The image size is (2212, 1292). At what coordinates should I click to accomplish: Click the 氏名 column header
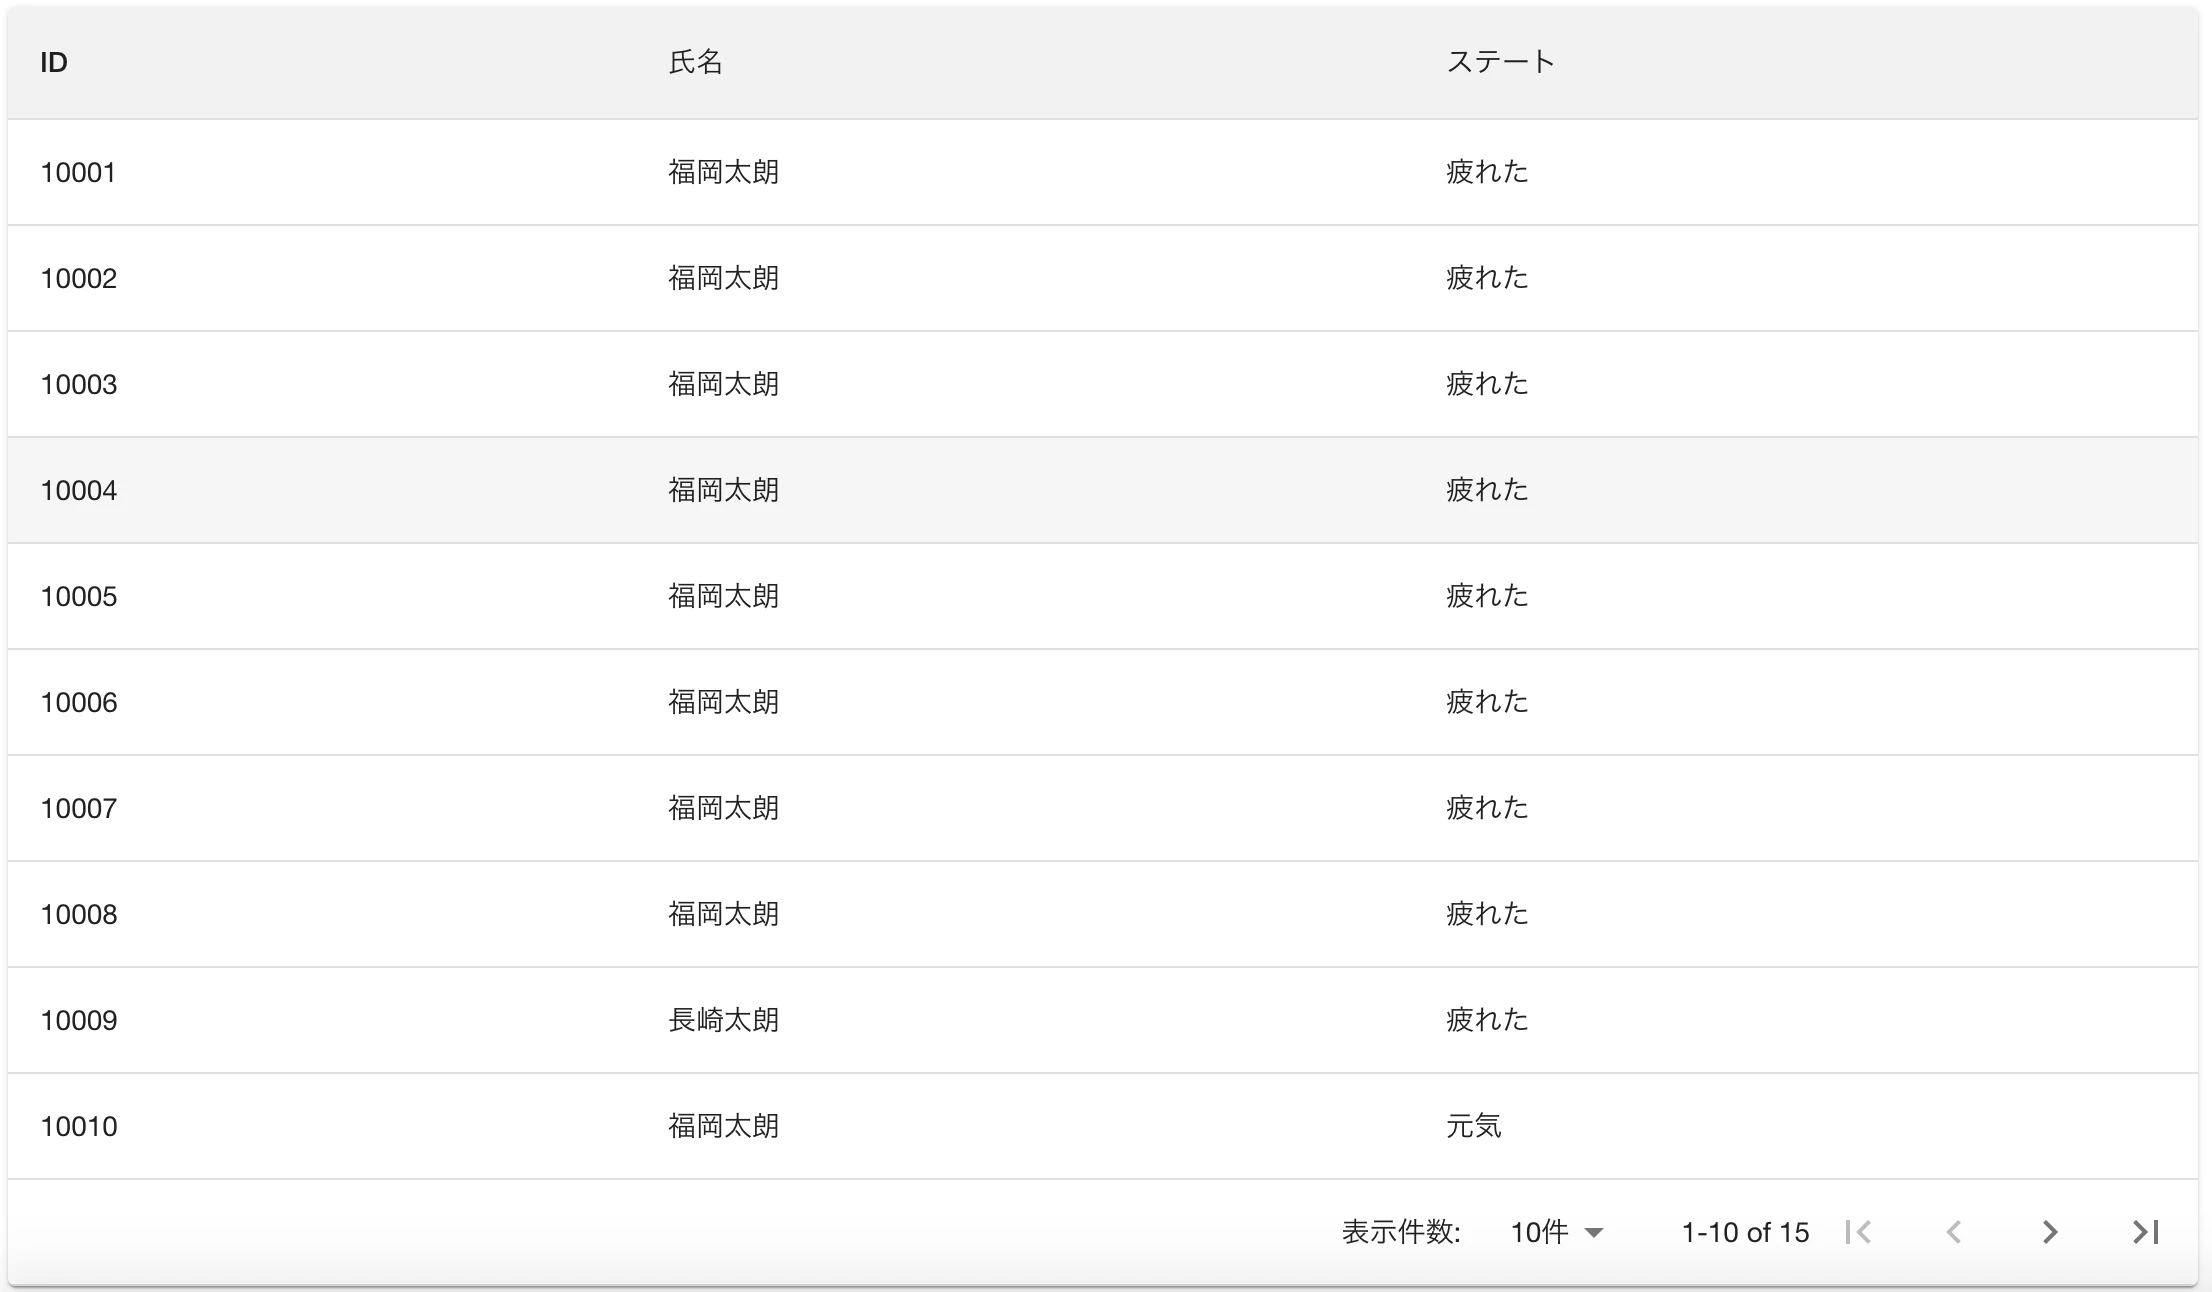click(x=694, y=62)
